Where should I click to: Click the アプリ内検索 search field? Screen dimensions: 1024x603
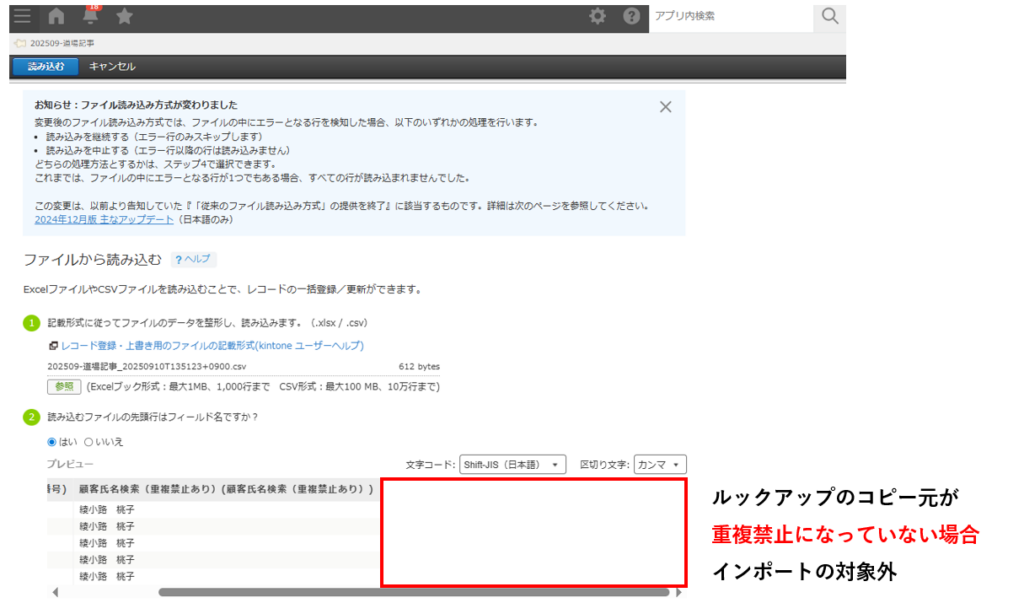point(730,16)
